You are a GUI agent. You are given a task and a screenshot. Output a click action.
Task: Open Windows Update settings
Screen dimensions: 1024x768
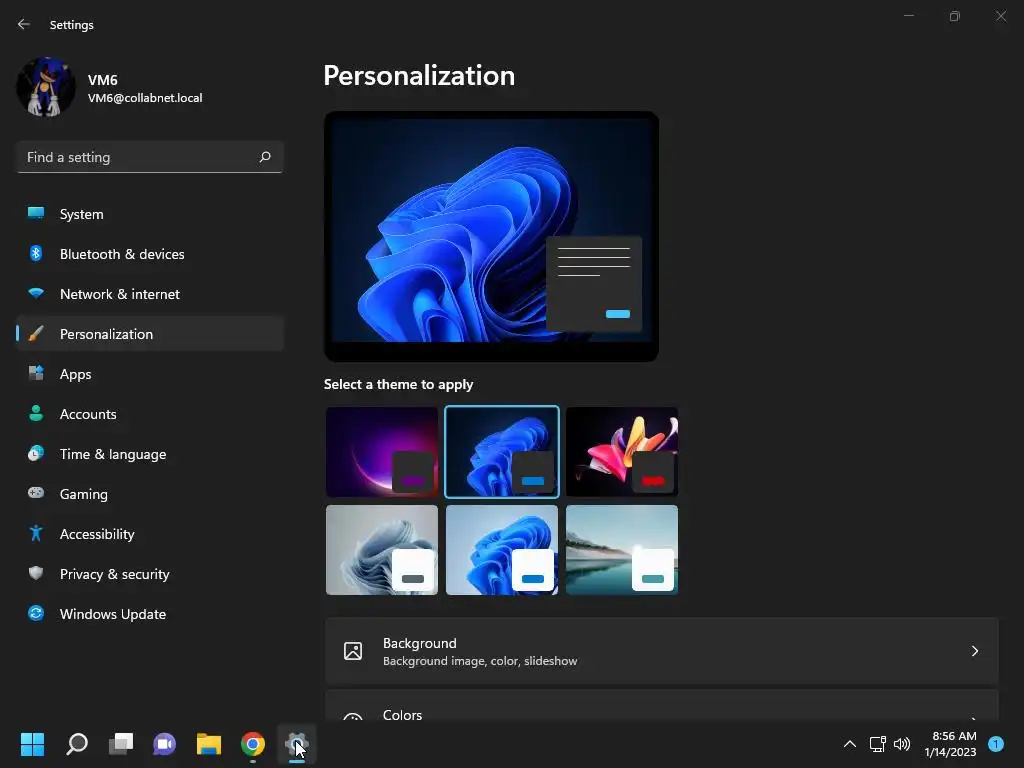click(150, 614)
